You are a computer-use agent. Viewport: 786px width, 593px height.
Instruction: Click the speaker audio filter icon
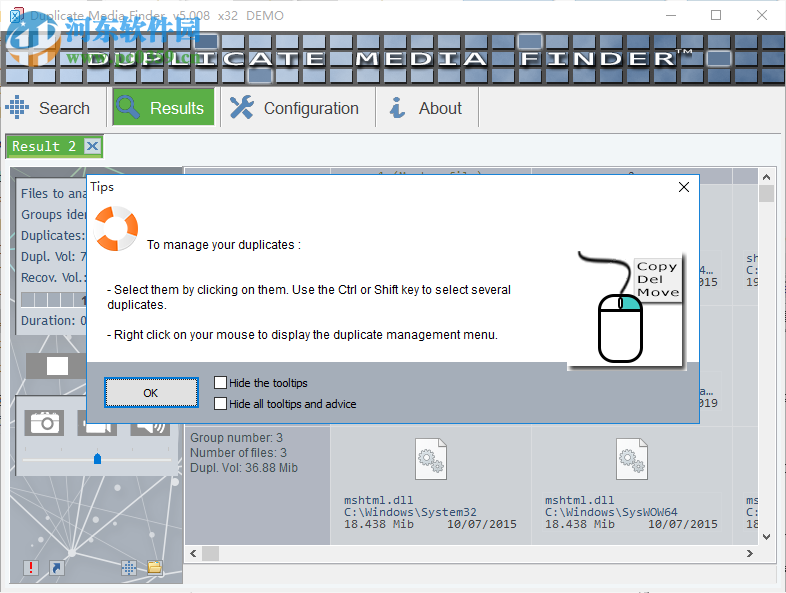149,427
